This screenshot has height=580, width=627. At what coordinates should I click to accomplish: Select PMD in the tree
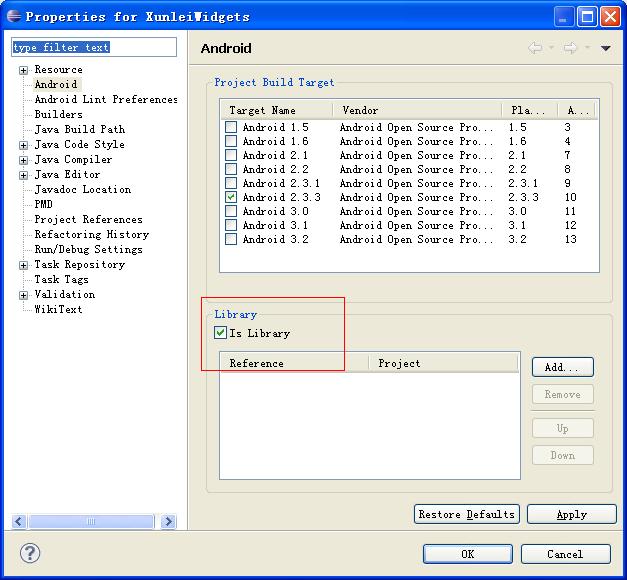coord(44,204)
